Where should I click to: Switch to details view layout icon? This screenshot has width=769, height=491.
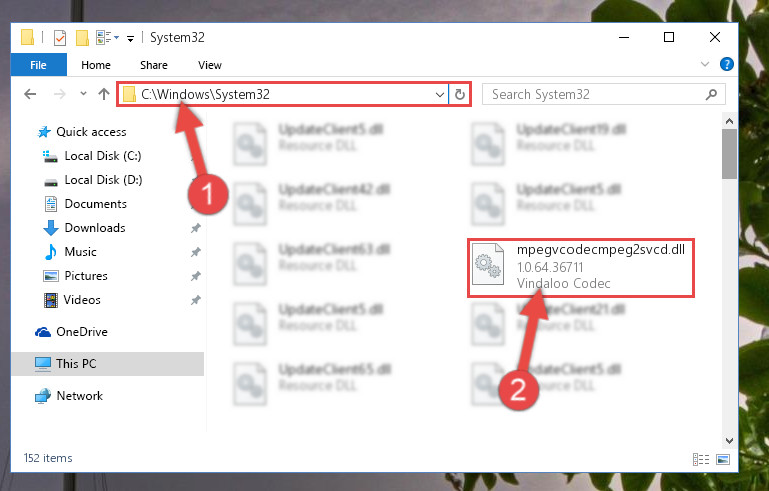pyautogui.click(x=700, y=459)
